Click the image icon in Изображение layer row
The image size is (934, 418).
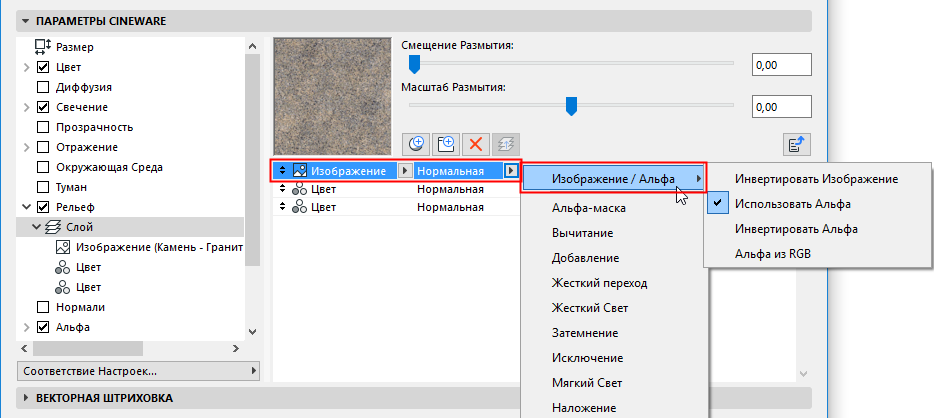coord(300,171)
